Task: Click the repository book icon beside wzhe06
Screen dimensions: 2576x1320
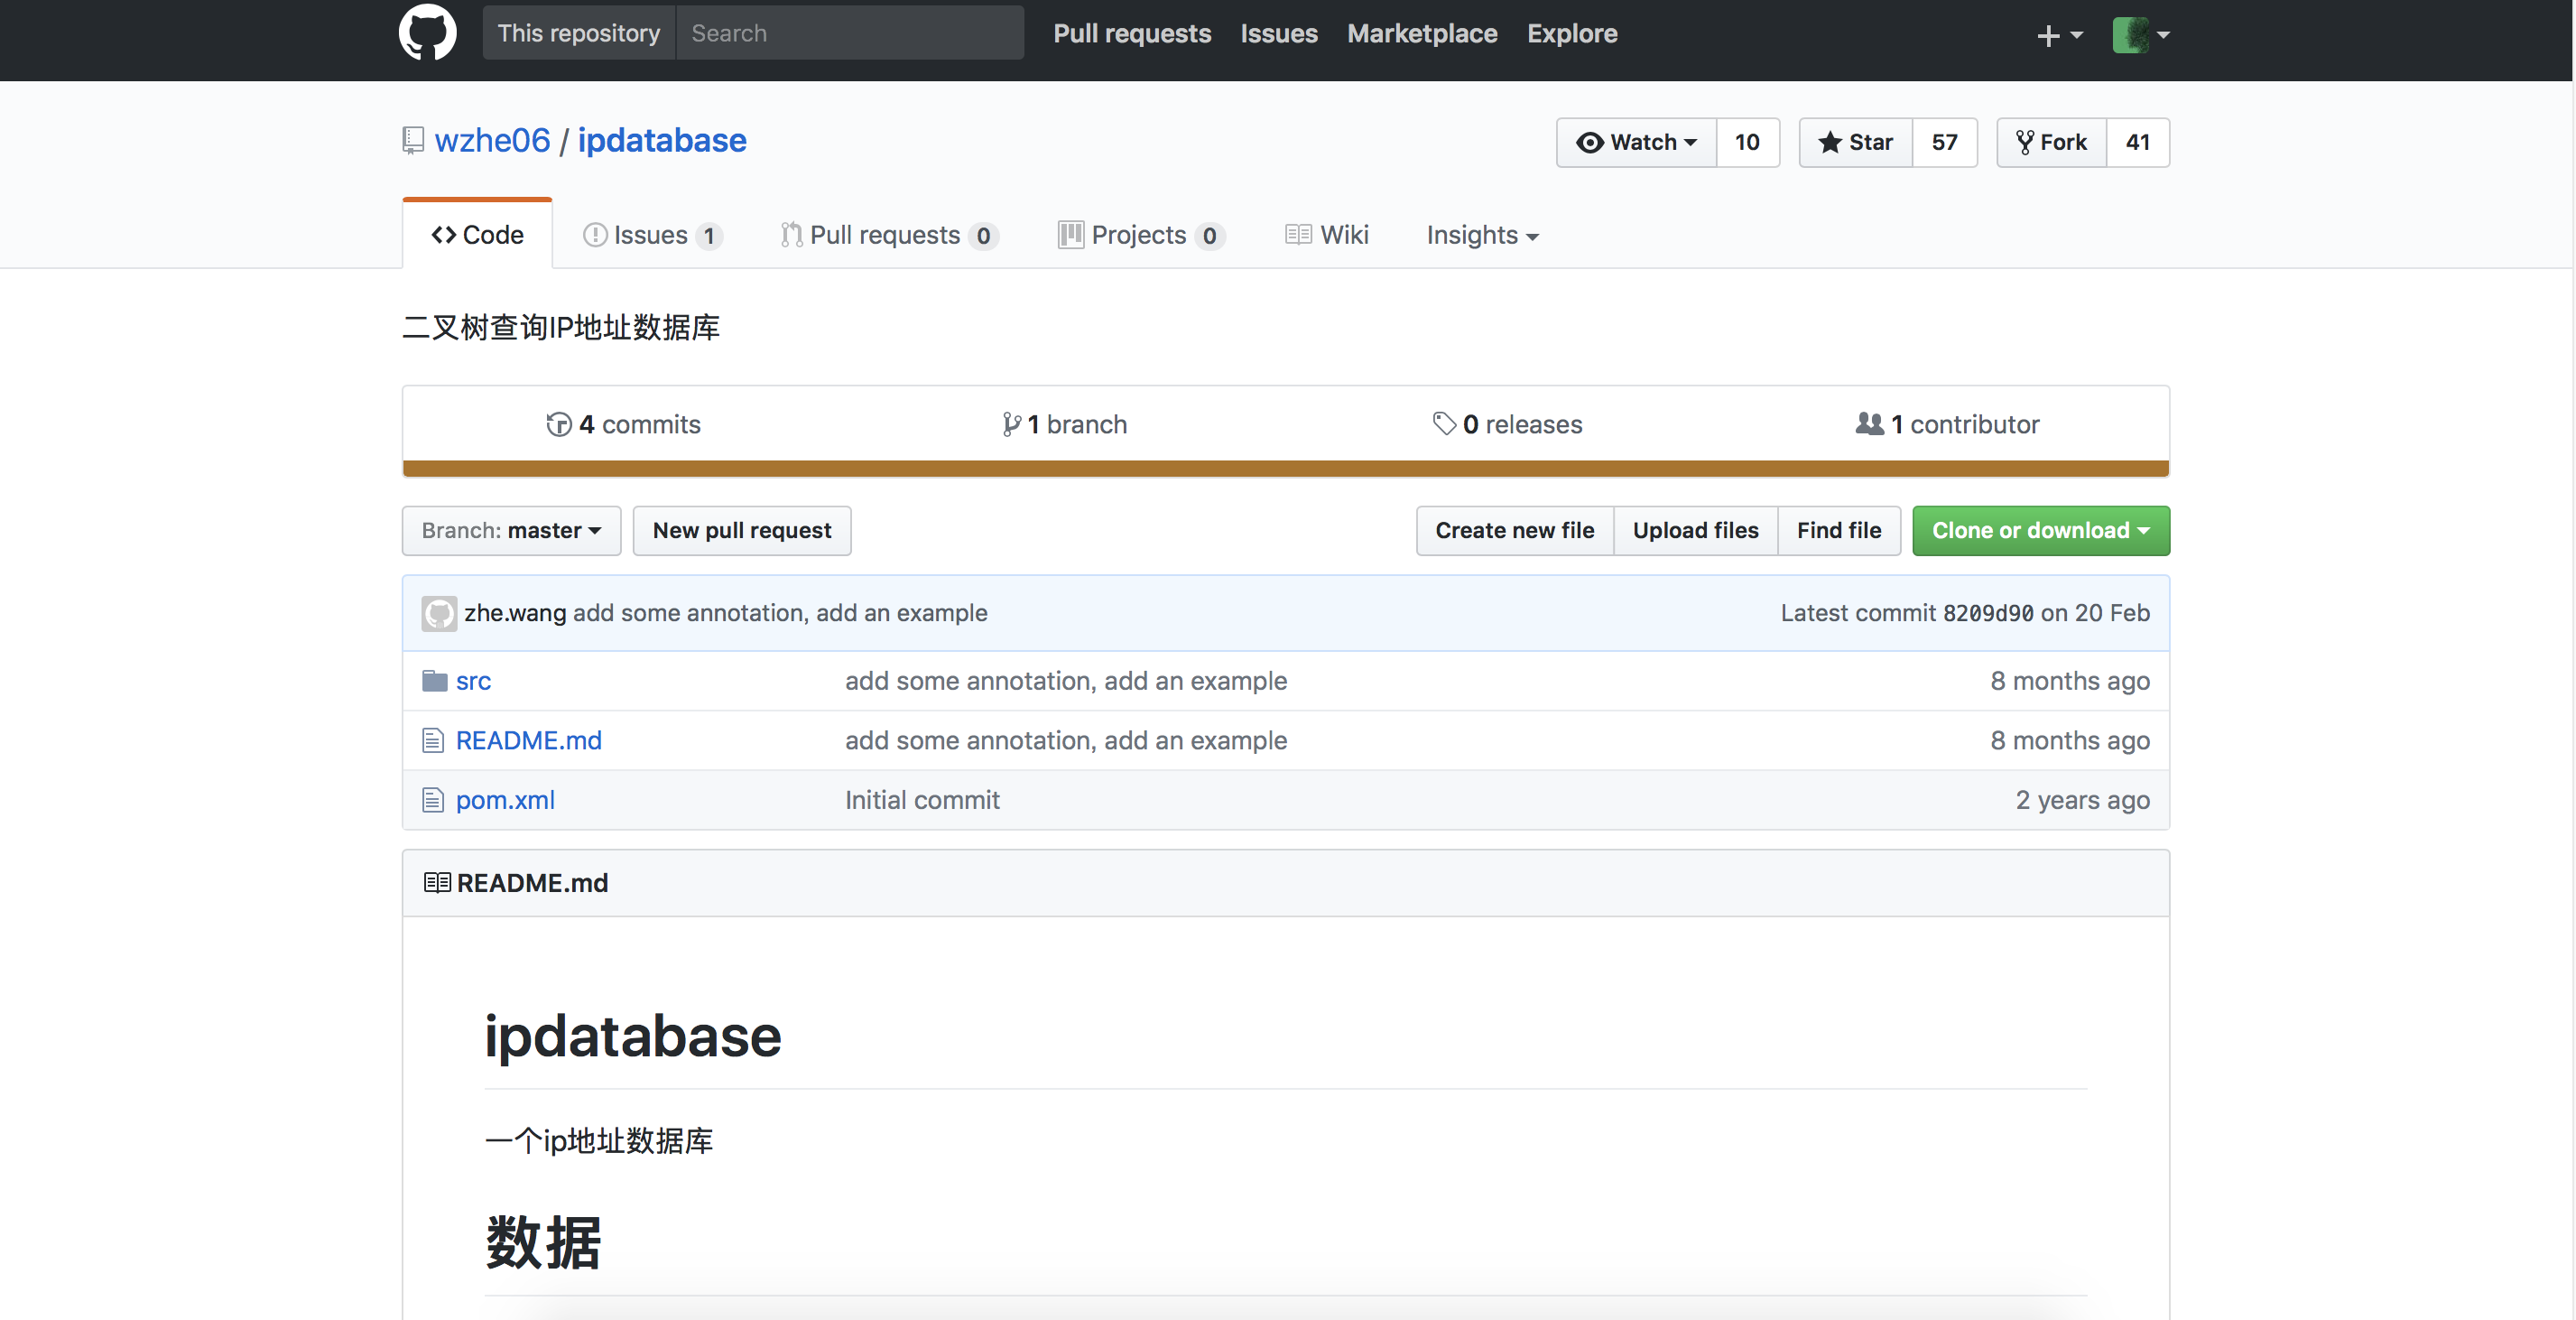Action: pyautogui.click(x=413, y=141)
